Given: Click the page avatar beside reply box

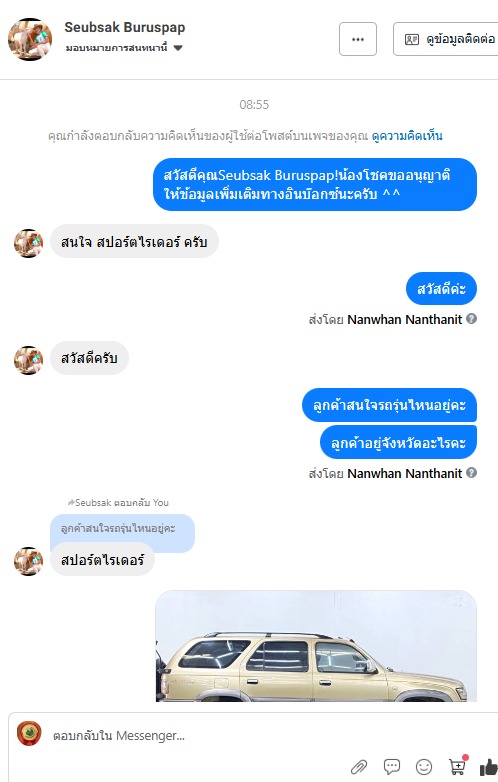Looking at the screenshot, I should 29,735.
